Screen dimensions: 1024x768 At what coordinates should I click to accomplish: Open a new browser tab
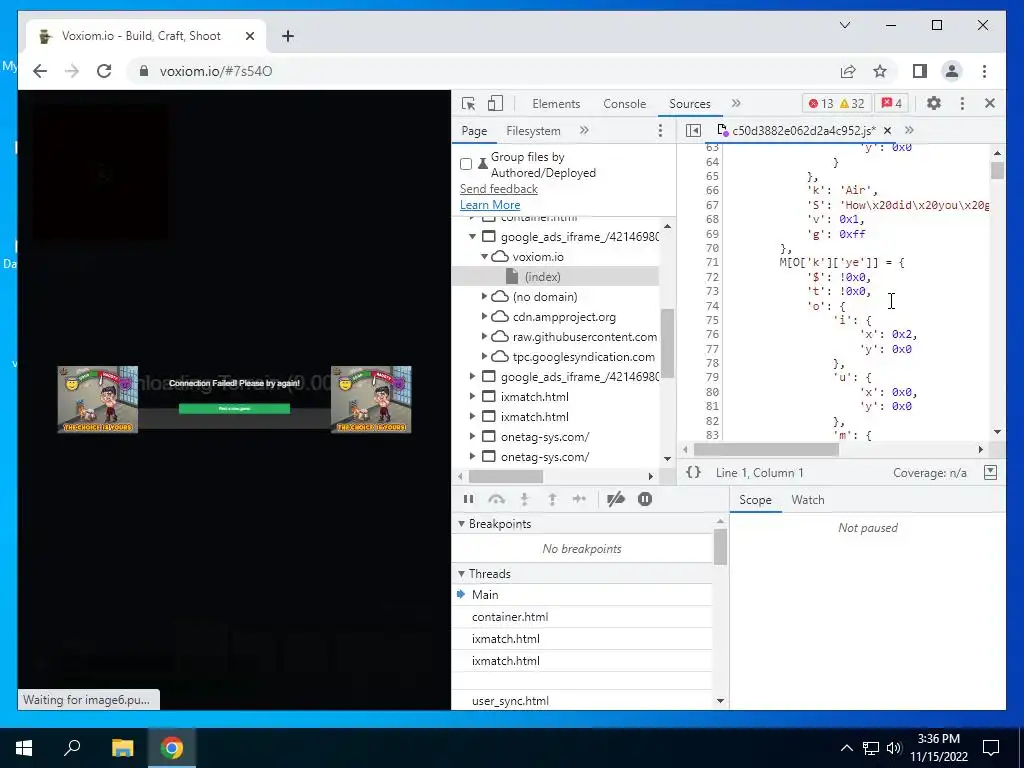[288, 36]
